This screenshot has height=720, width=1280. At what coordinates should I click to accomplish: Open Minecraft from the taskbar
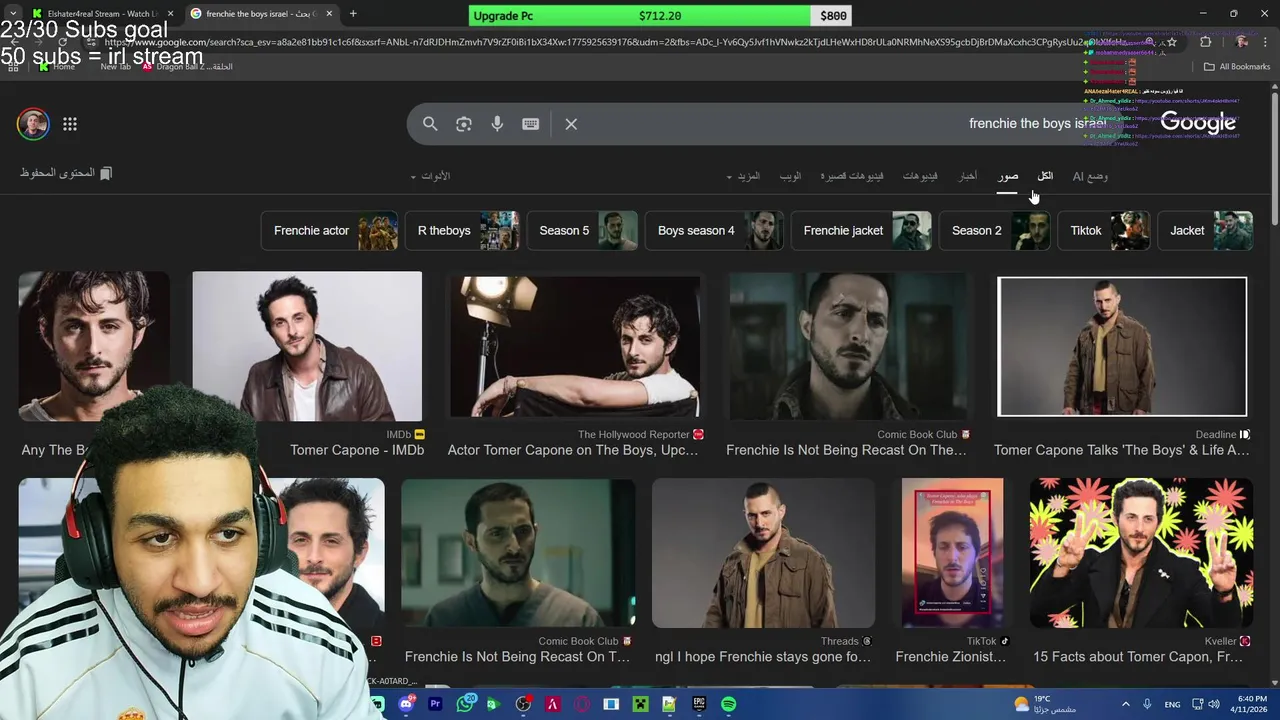[640, 704]
